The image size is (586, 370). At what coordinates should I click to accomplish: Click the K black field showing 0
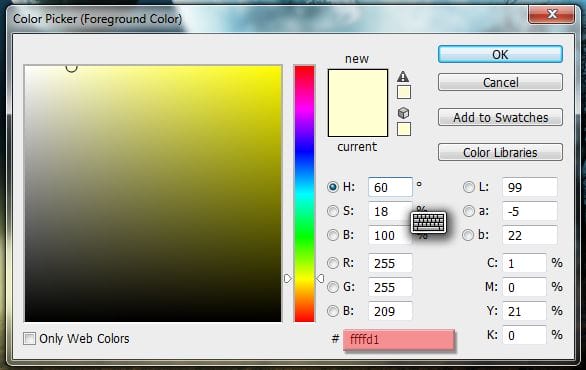pyautogui.click(x=524, y=335)
